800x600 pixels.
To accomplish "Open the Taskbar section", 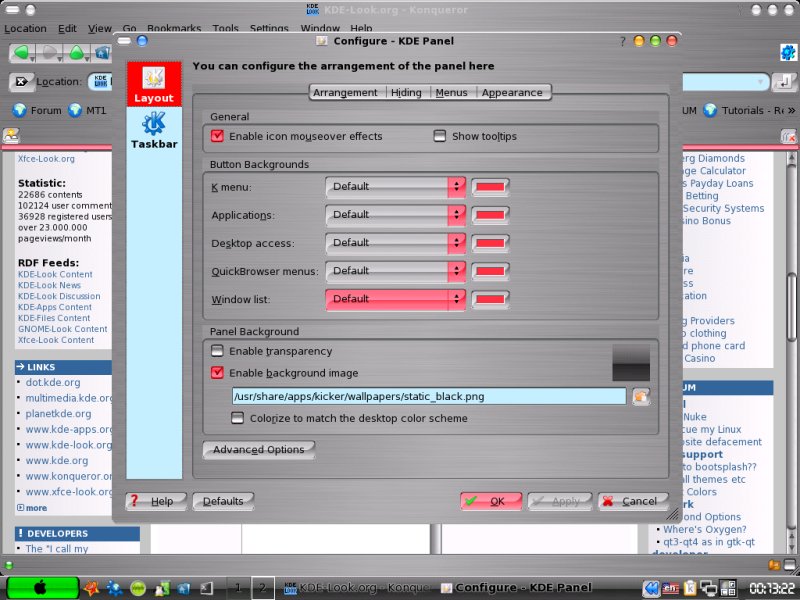I will point(154,131).
